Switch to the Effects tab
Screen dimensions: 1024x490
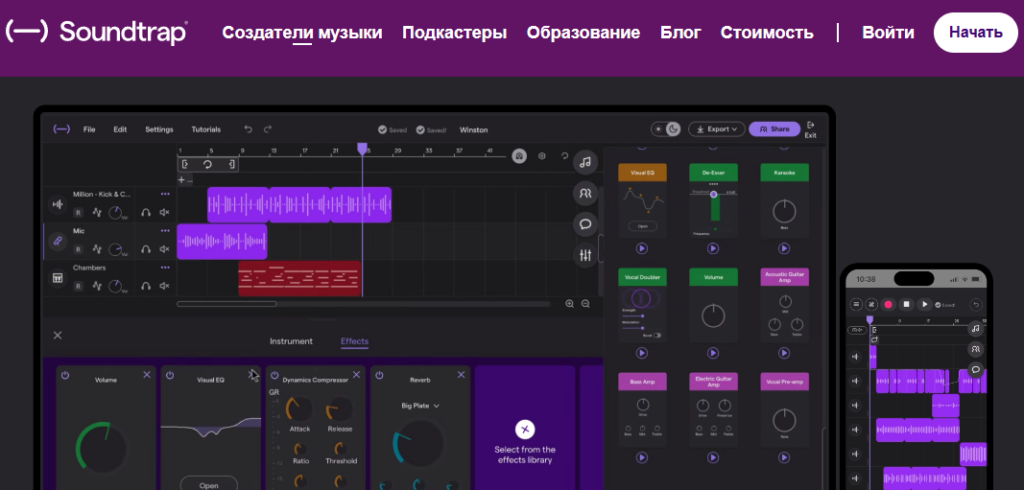(355, 341)
